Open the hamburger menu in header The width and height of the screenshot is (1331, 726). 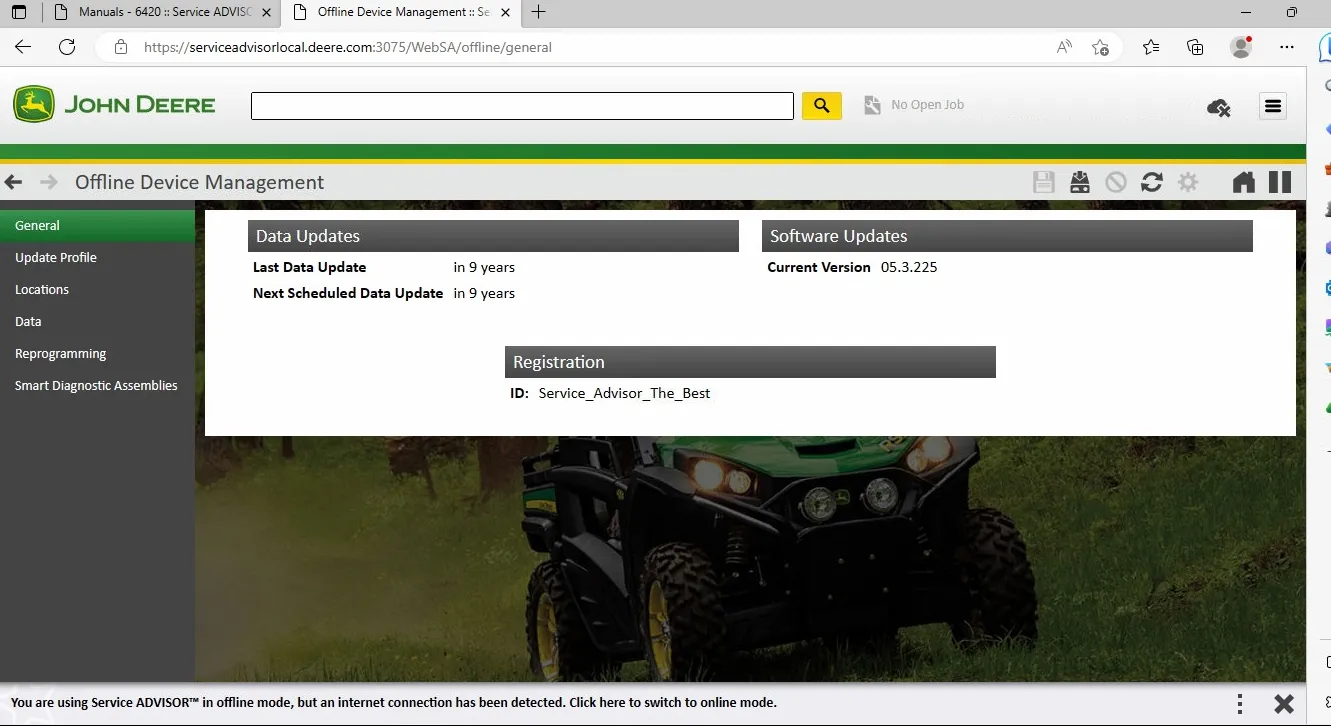(1272, 106)
